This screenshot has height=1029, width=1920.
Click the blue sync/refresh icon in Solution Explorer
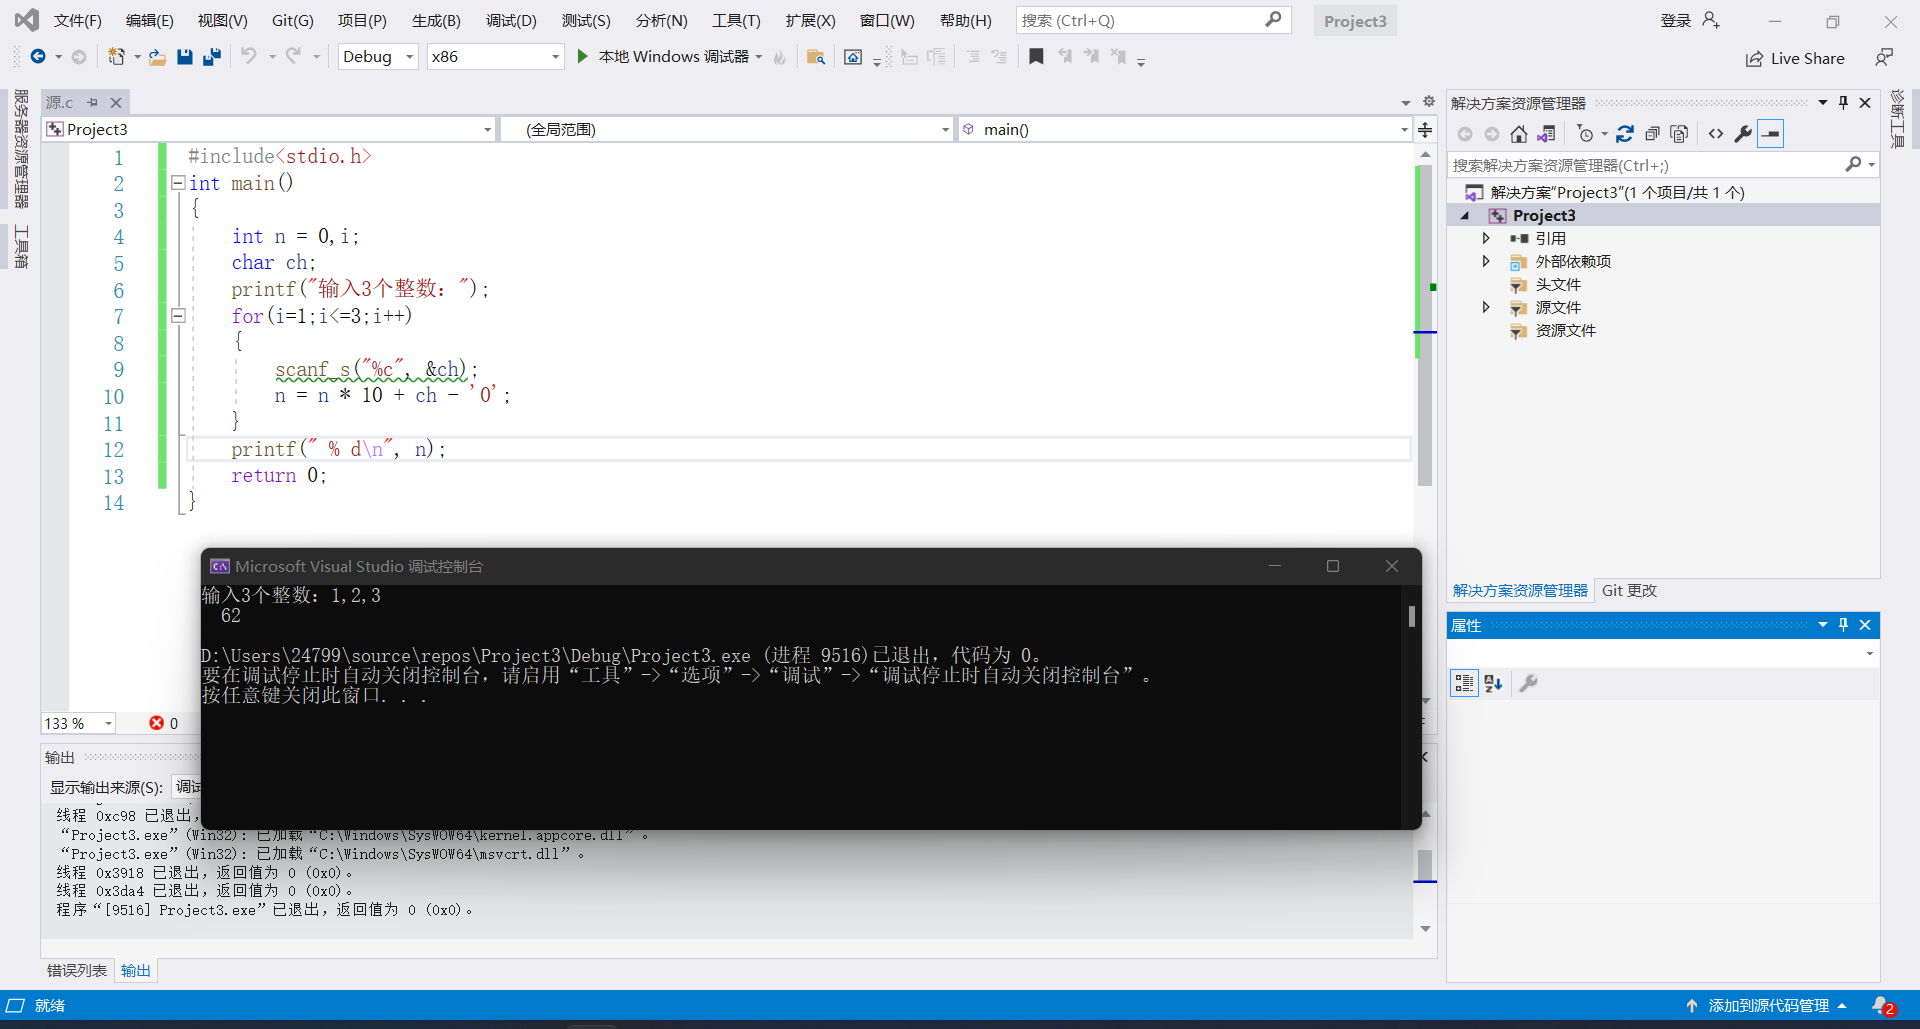[1625, 134]
